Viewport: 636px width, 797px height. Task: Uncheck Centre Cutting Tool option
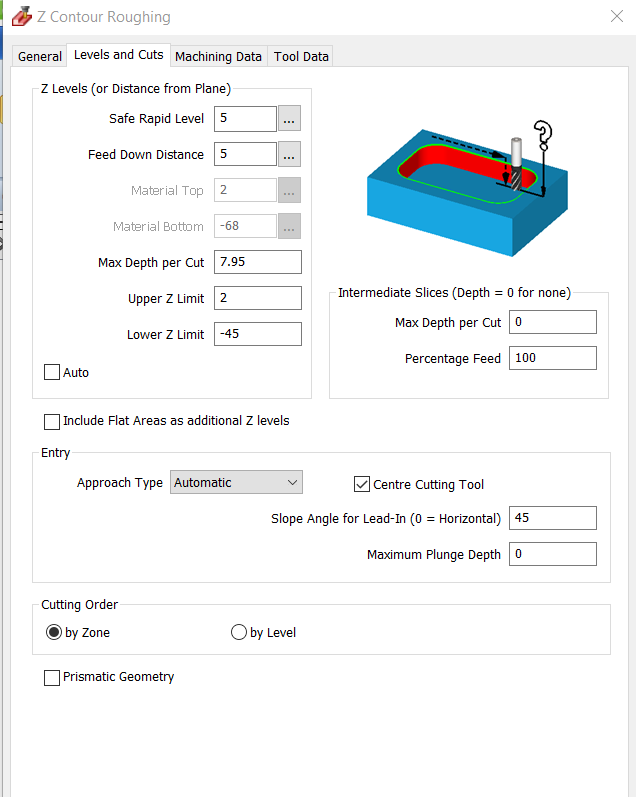pos(362,485)
